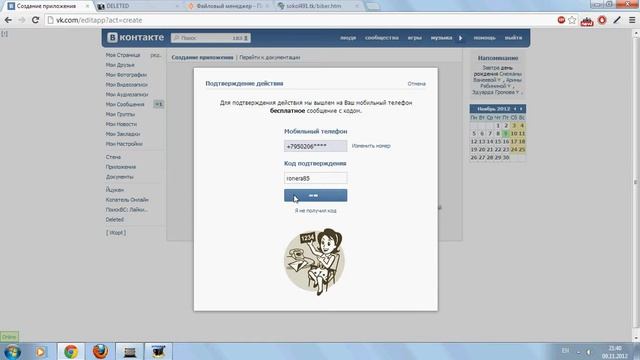
Task: Click Я не получил код link
Action: [x=316, y=211]
